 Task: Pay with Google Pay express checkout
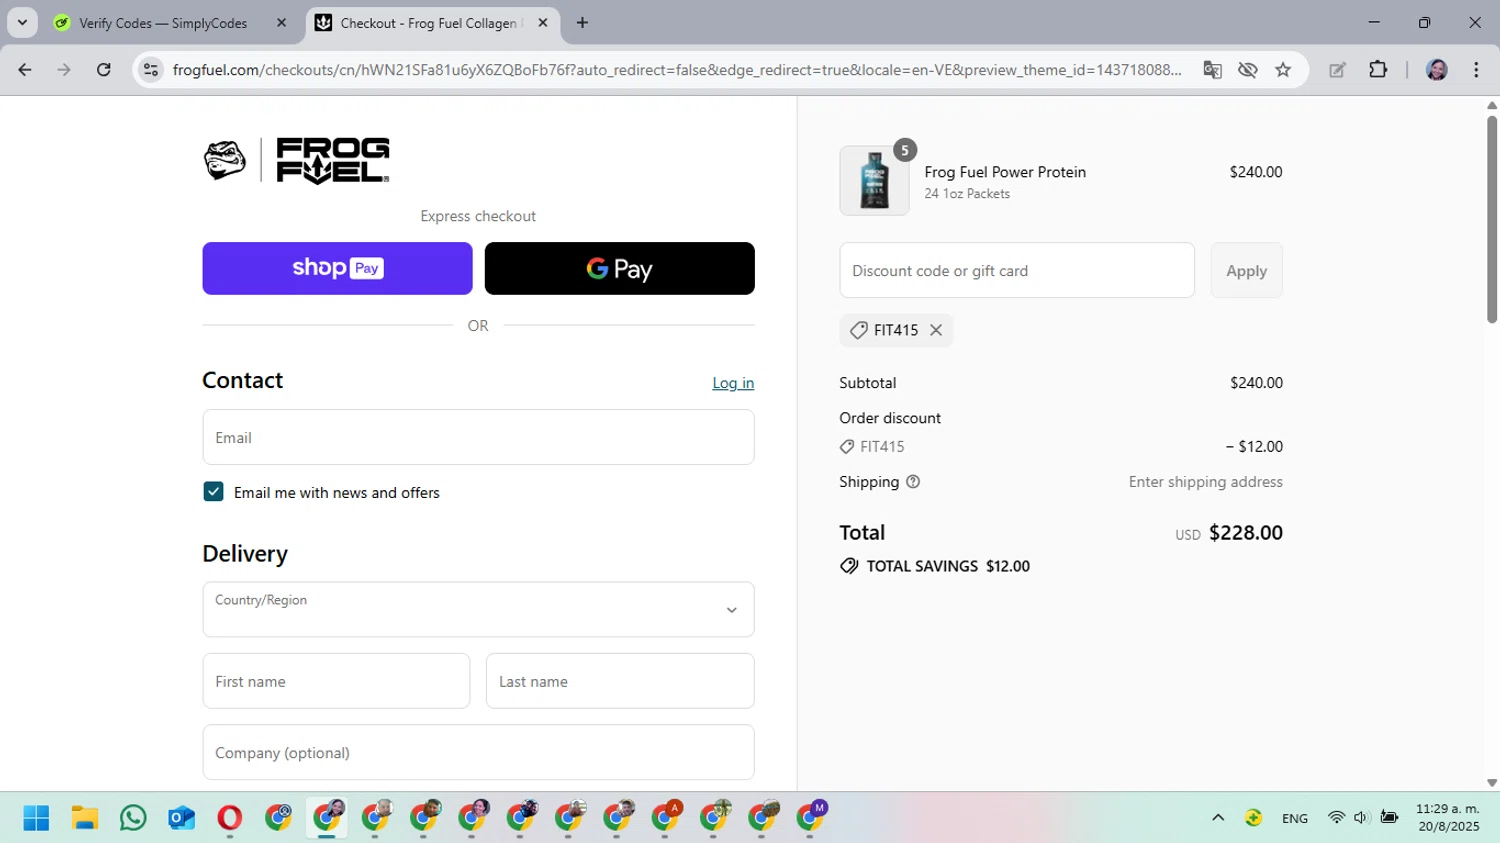[x=619, y=268]
